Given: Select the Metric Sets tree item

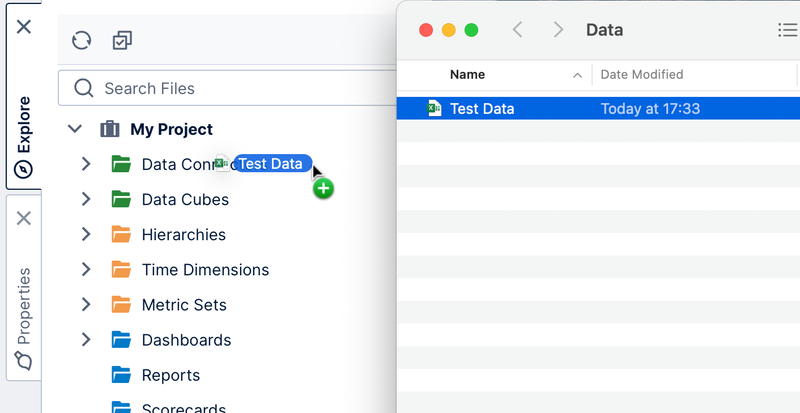Looking at the screenshot, I should 184,305.
